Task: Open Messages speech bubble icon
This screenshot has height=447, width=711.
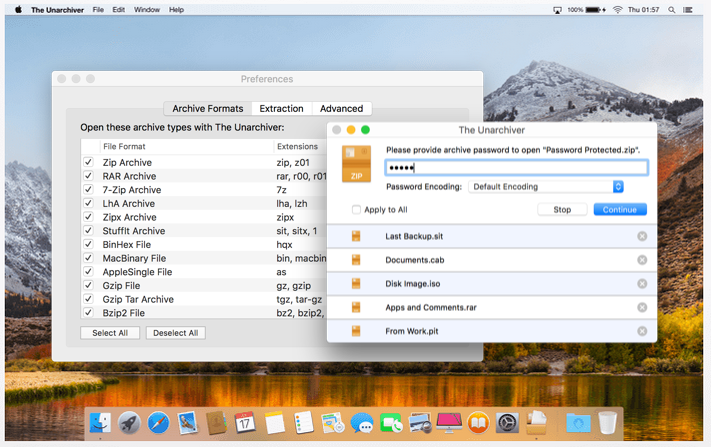Action: pos(362,423)
